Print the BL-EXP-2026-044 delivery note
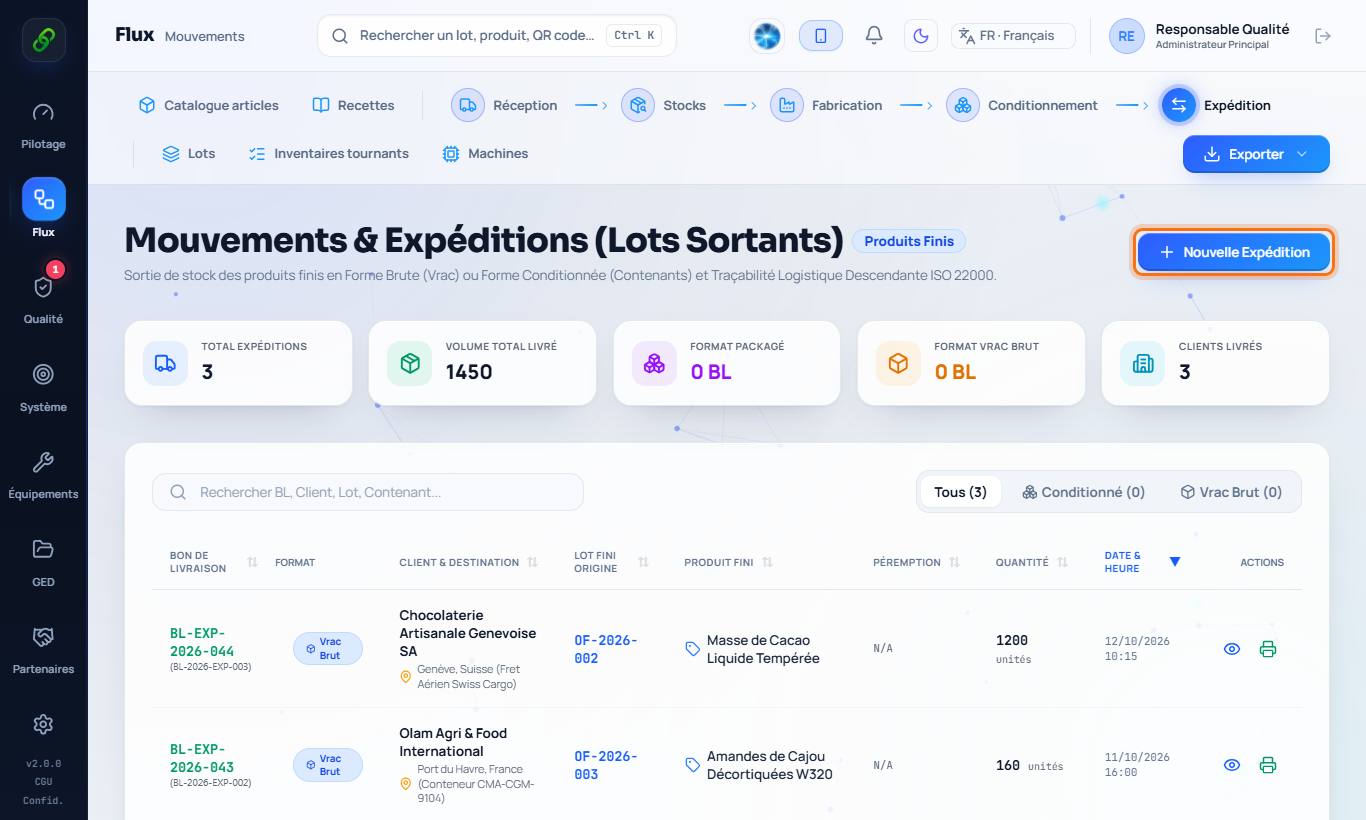 click(x=1268, y=649)
